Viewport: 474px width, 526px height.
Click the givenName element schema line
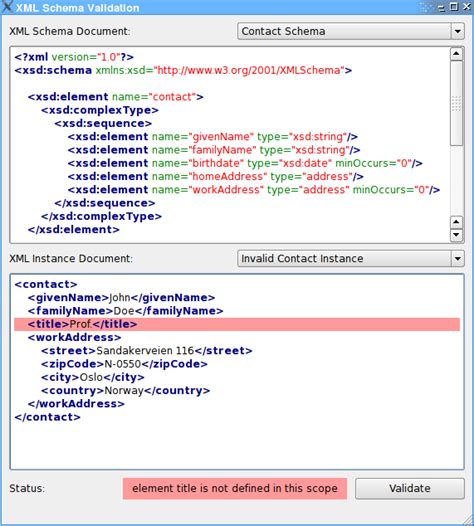213,137
